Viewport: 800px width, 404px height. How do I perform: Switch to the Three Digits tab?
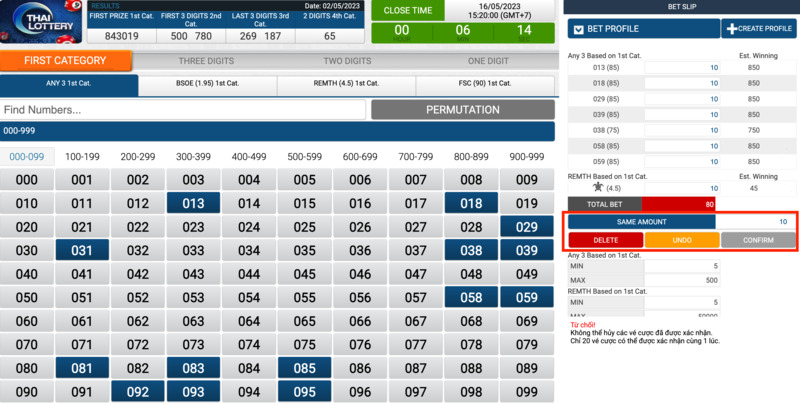point(206,61)
